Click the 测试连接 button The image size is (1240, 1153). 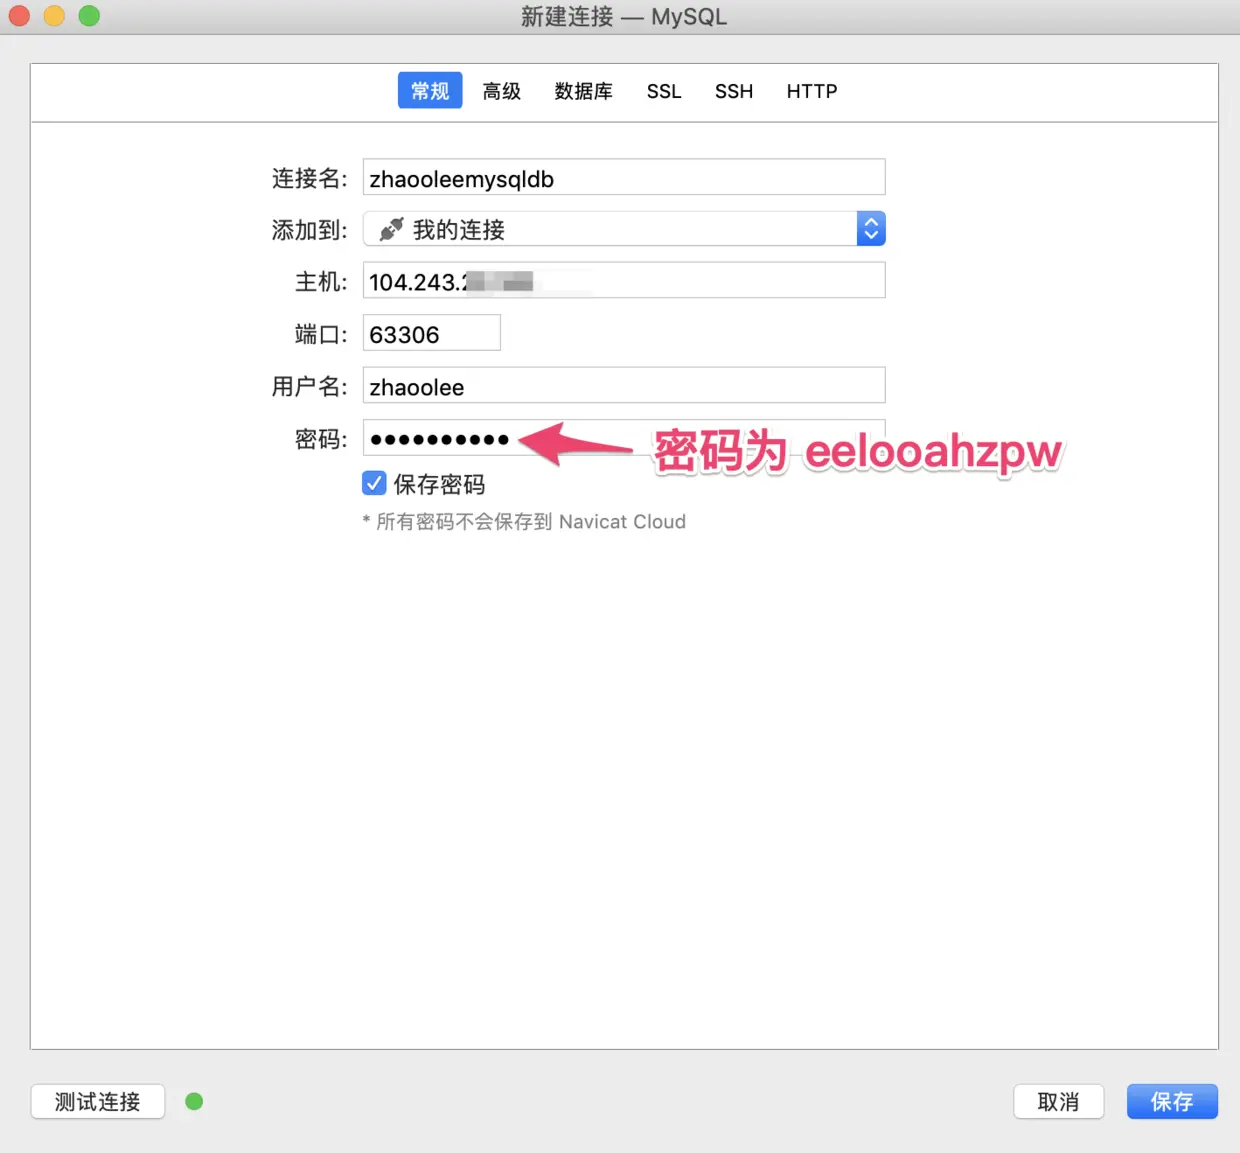pos(98,1101)
